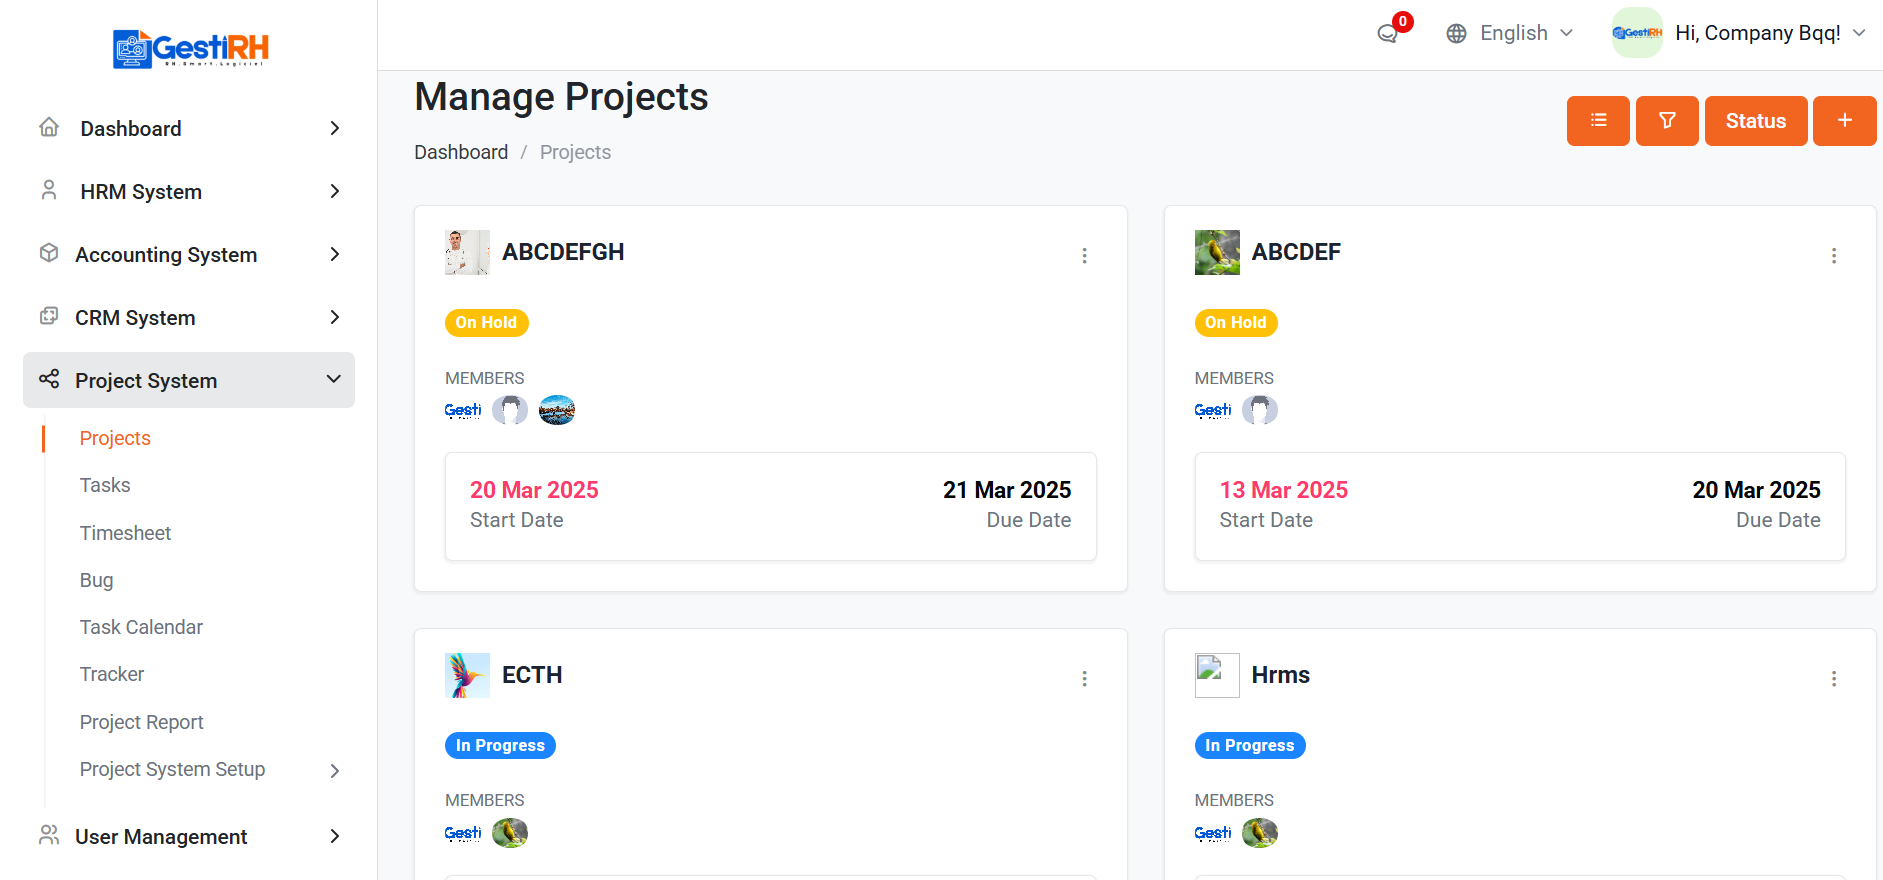Open three-dot menu on Hrms project
1883x880 pixels.
pyautogui.click(x=1833, y=679)
